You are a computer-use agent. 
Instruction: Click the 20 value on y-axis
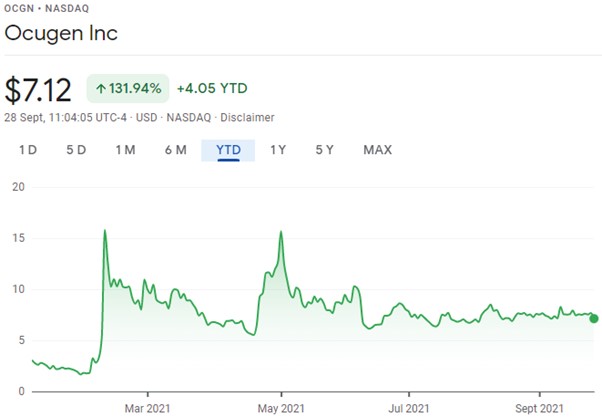tap(18, 187)
